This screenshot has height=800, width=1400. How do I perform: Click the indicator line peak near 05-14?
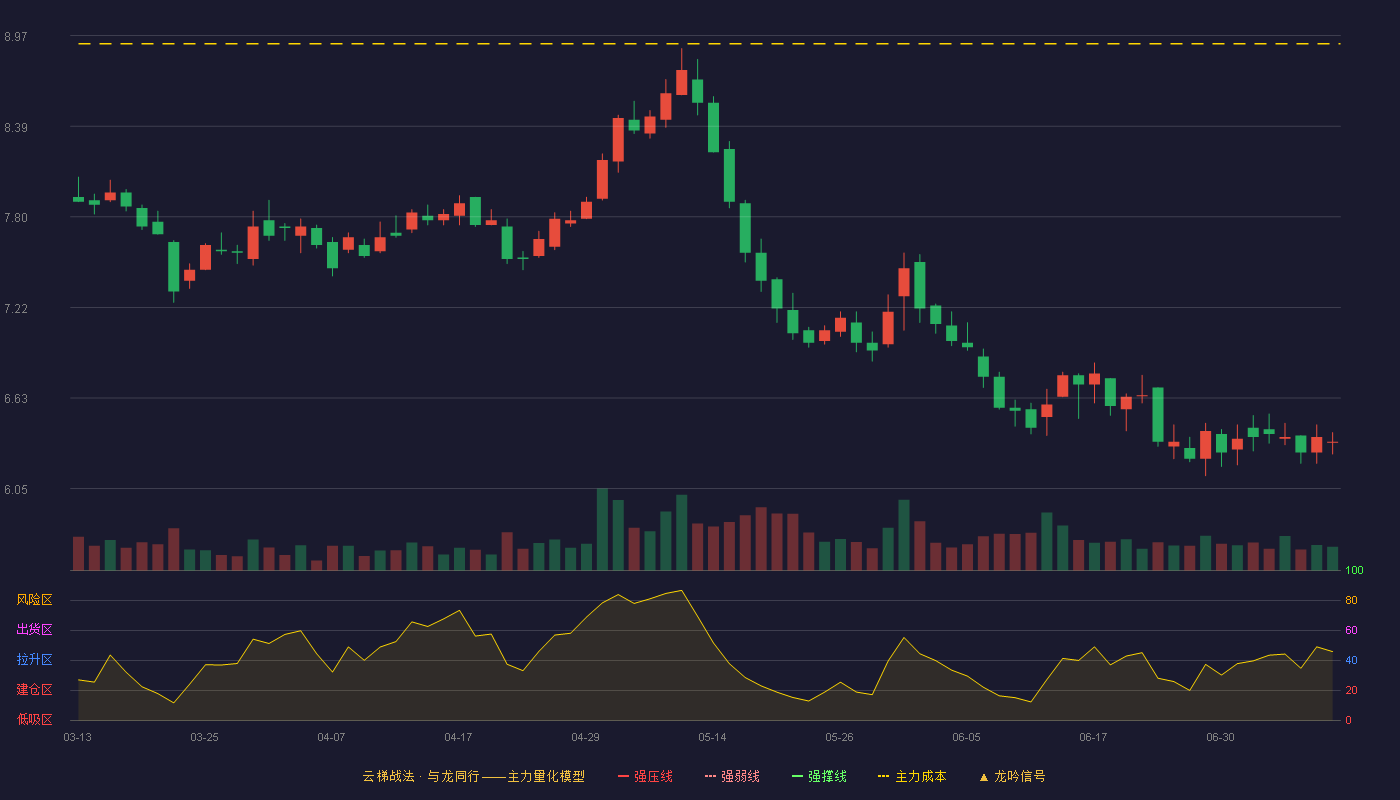682,590
